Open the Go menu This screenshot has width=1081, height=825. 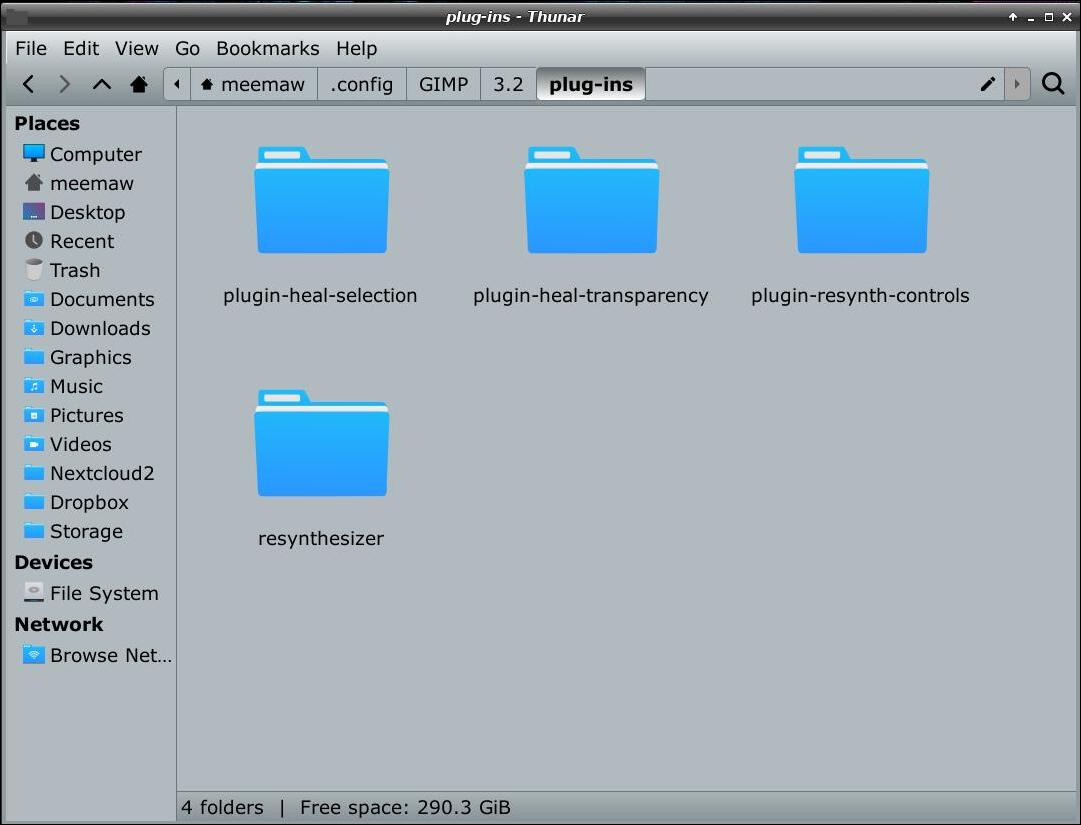(187, 48)
